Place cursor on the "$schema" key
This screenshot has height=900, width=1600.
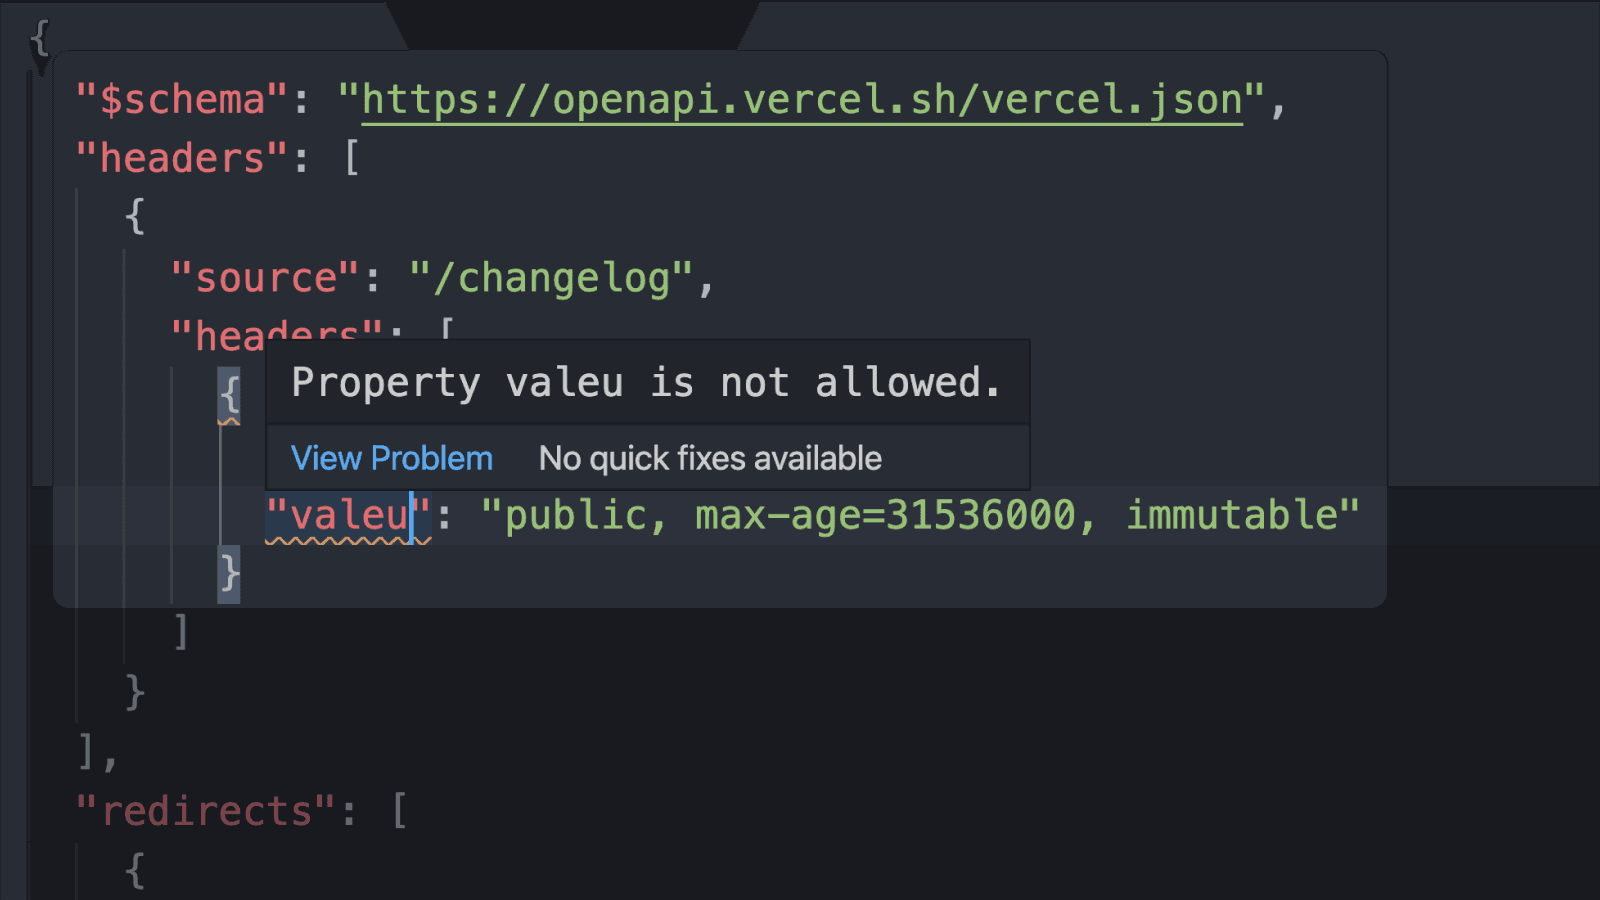[x=182, y=100]
